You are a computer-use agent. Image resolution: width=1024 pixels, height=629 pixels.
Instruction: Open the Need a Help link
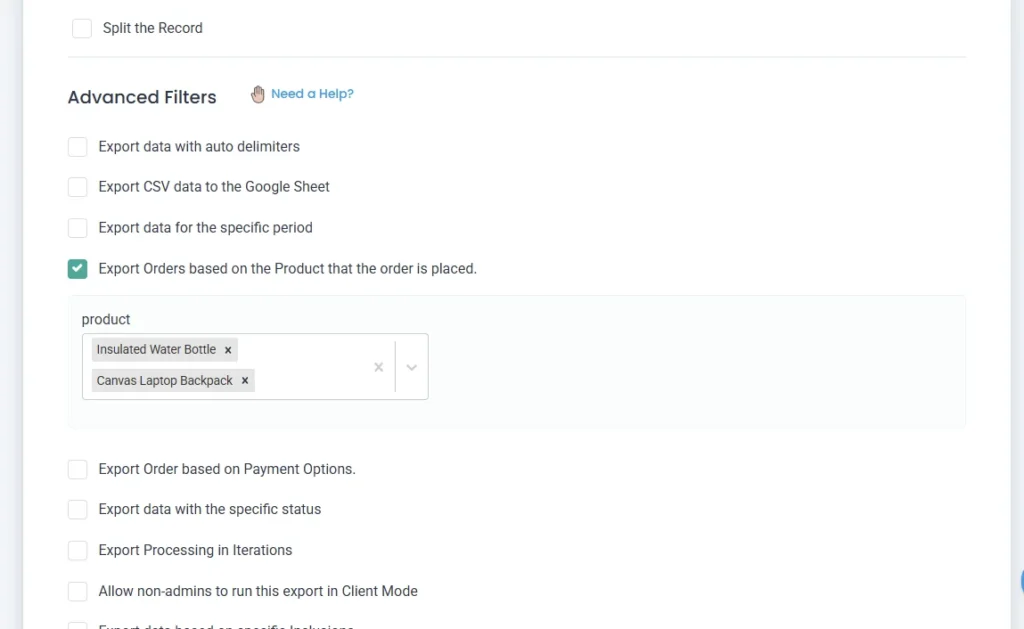[312, 94]
